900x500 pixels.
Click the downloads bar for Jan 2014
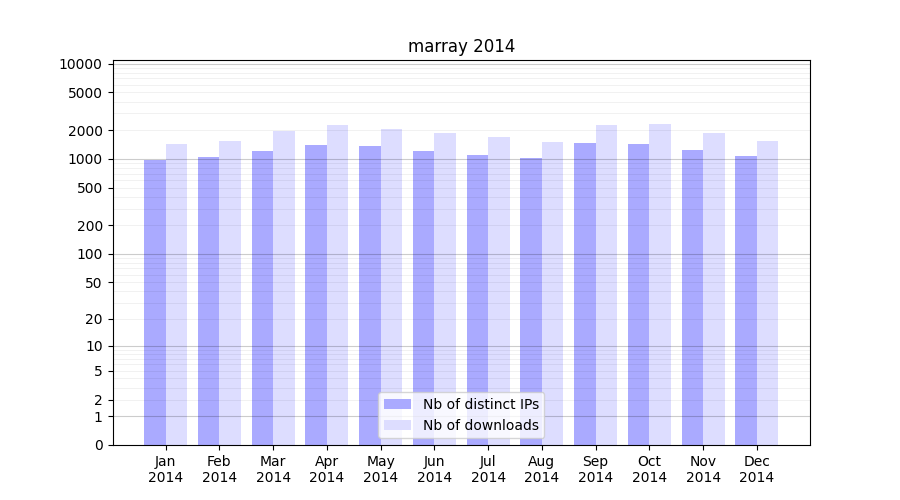pos(176,295)
